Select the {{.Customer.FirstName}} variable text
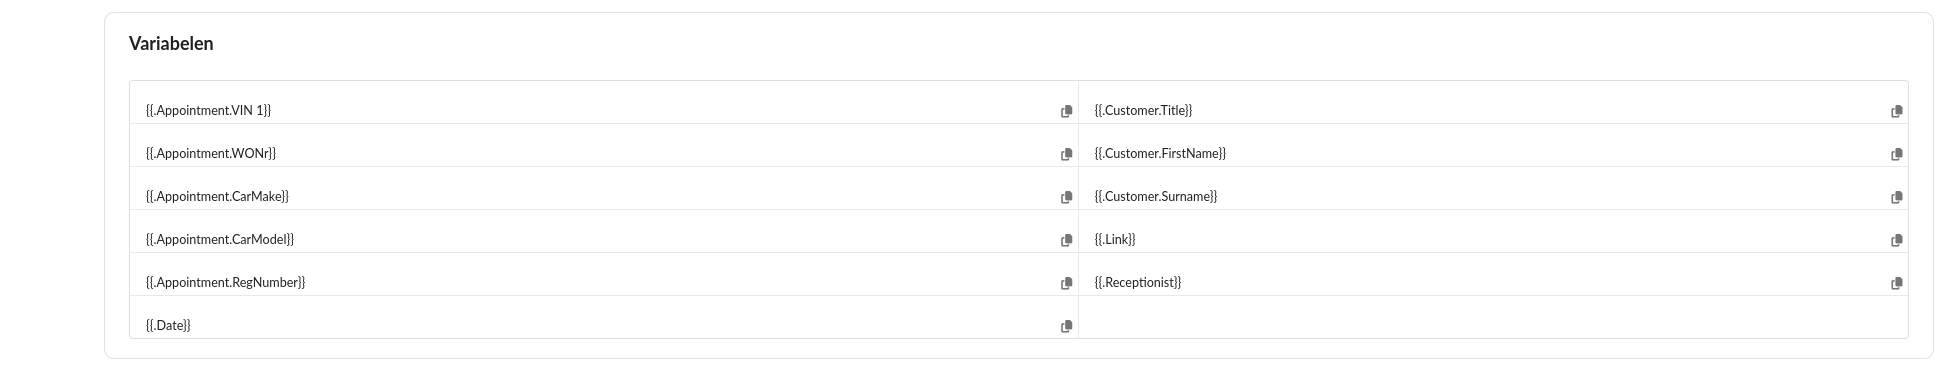 [x=1160, y=153]
